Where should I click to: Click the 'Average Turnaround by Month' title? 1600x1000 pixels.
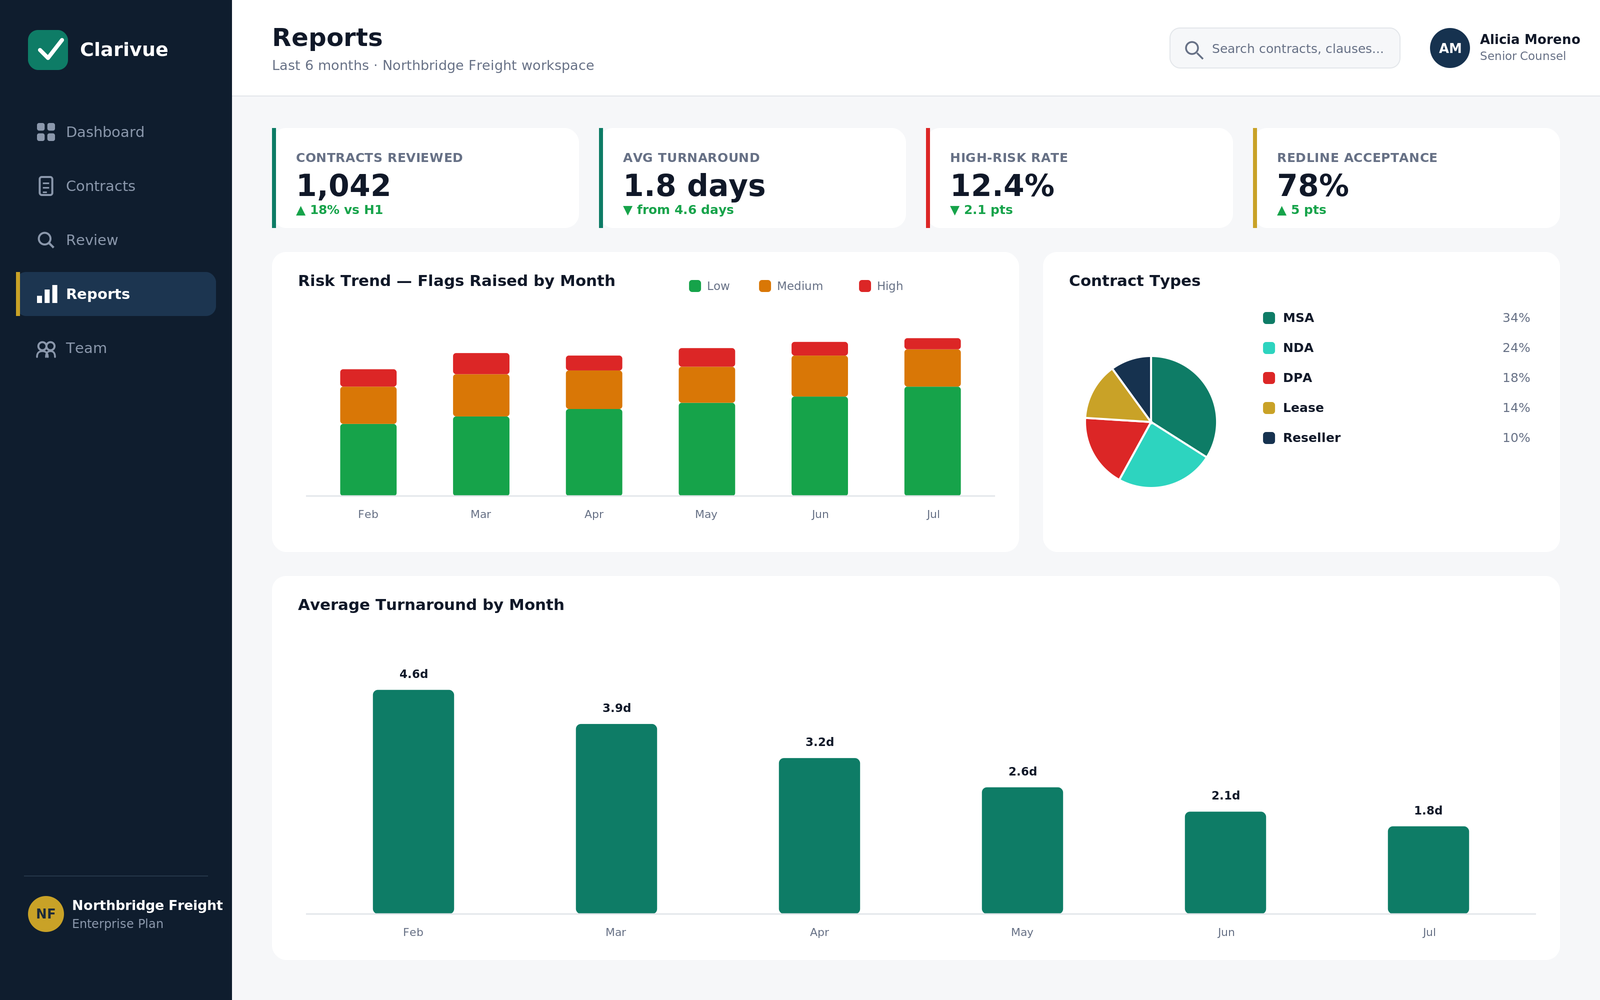click(431, 605)
